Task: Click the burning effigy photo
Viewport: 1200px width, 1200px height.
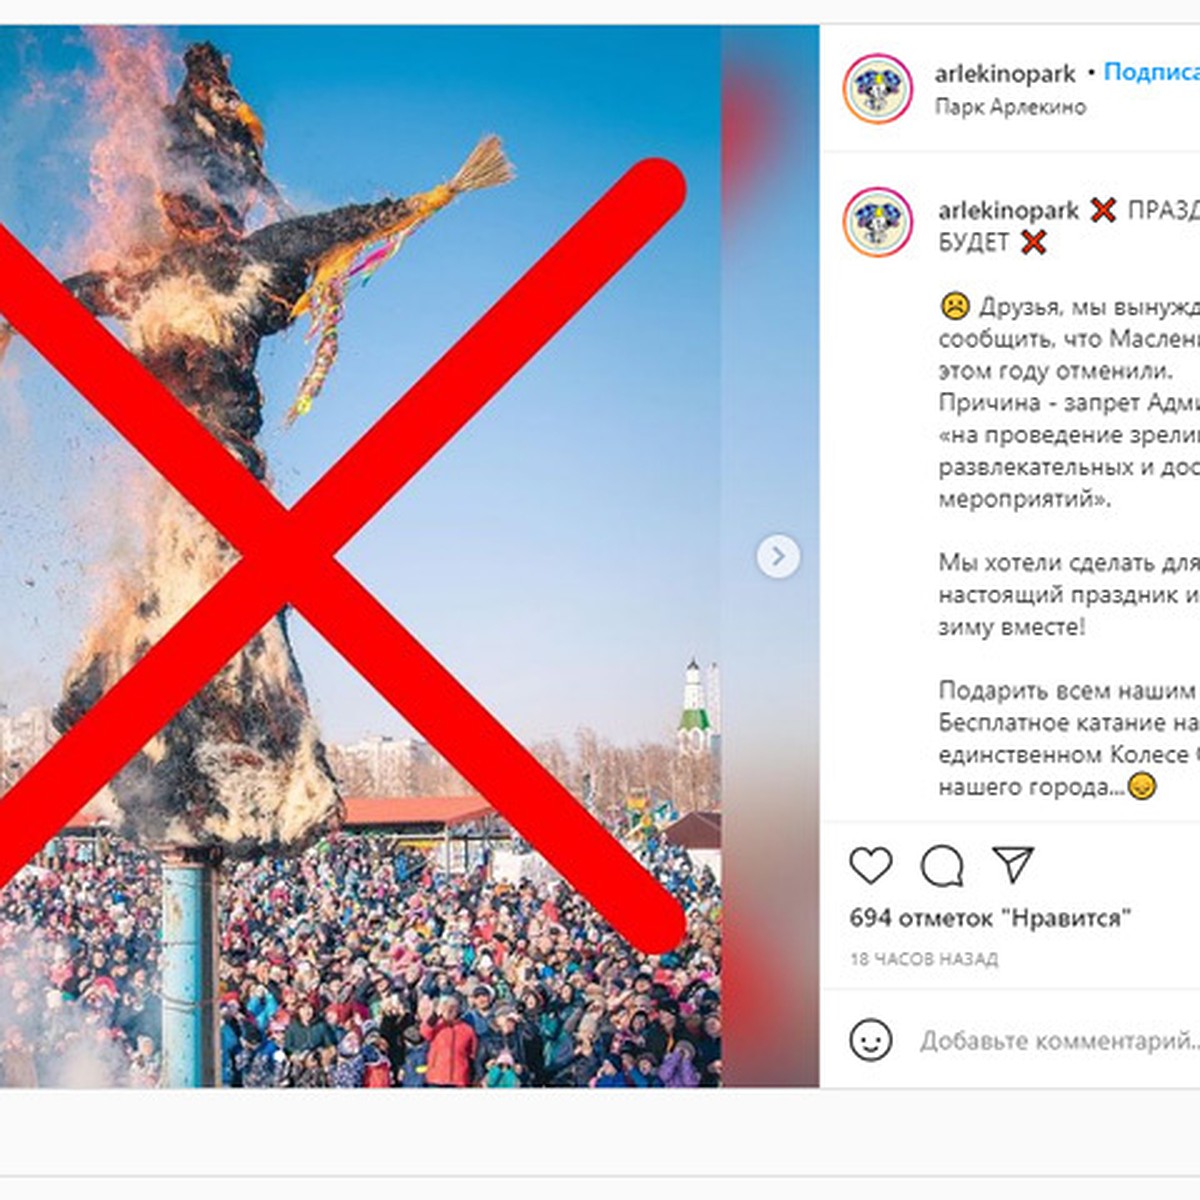Action: pos(360,556)
